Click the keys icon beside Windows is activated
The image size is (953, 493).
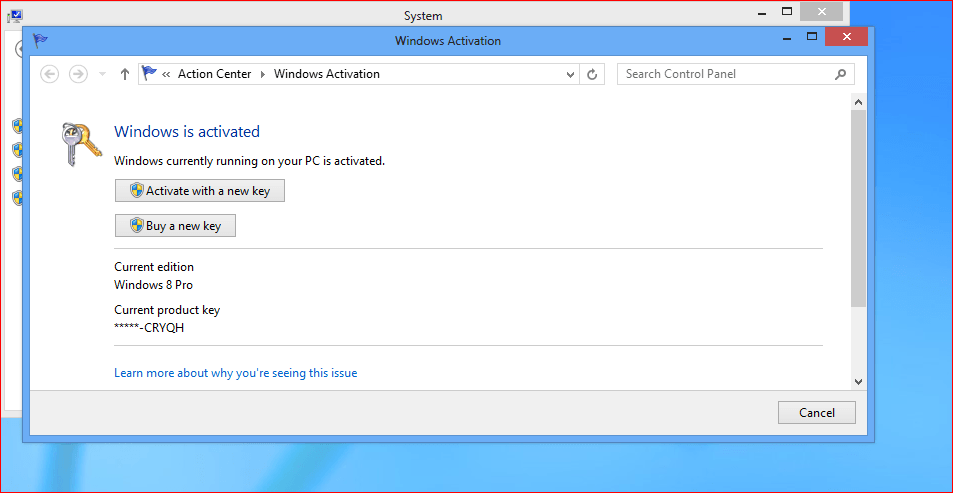pos(81,143)
